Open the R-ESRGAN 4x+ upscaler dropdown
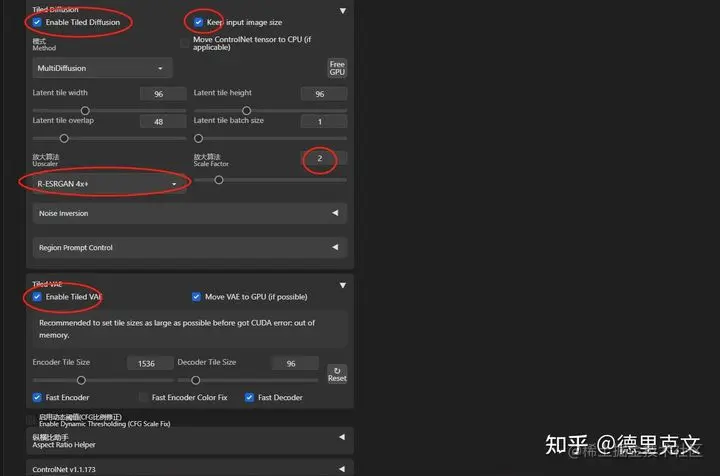Image resolution: width=720 pixels, height=476 pixels. 108,184
